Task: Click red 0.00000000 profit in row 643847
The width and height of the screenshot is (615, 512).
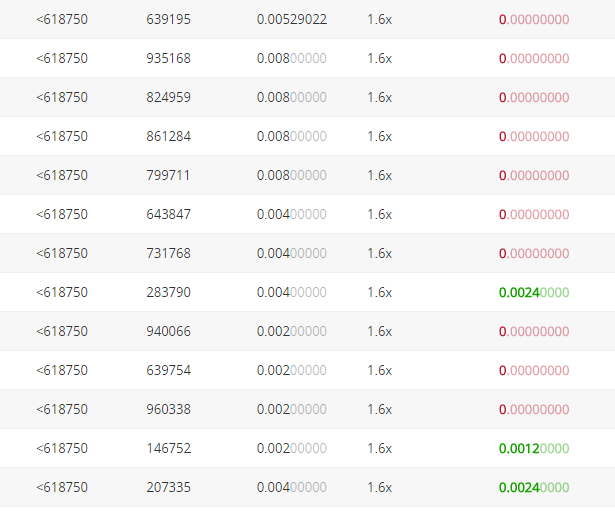Action: 534,214
